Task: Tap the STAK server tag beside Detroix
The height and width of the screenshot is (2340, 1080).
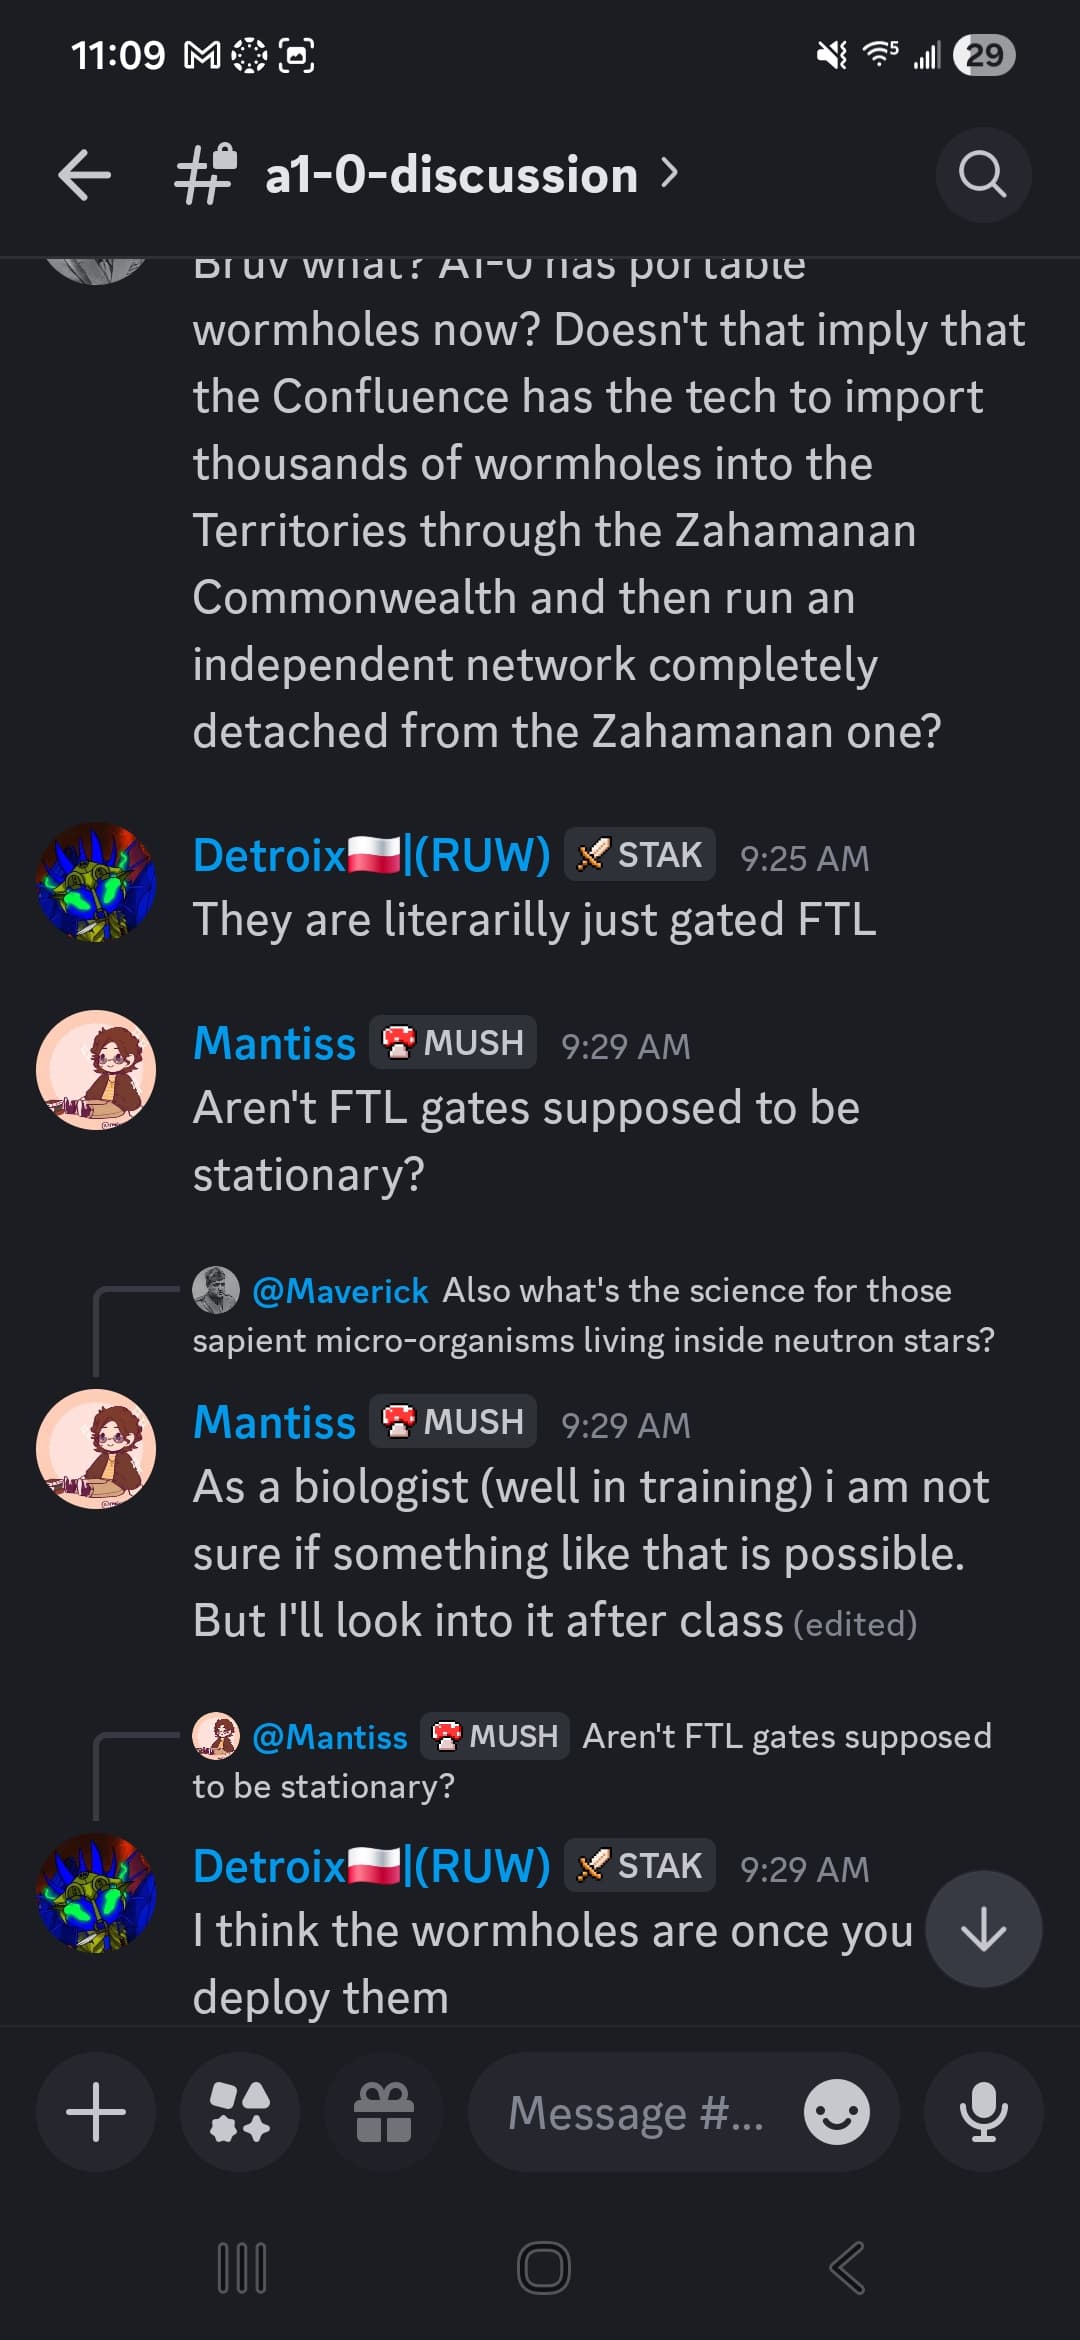Action: coord(640,855)
